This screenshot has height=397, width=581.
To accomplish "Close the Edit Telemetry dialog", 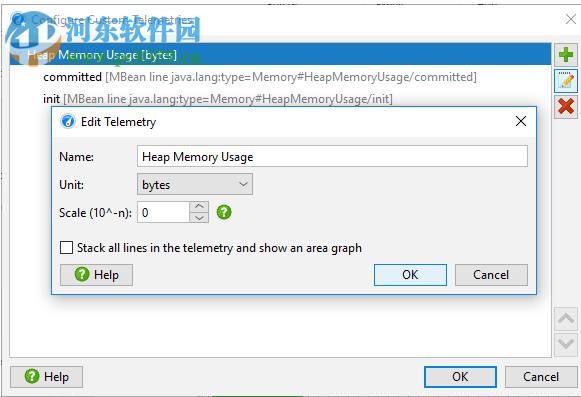I will tap(521, 121).
